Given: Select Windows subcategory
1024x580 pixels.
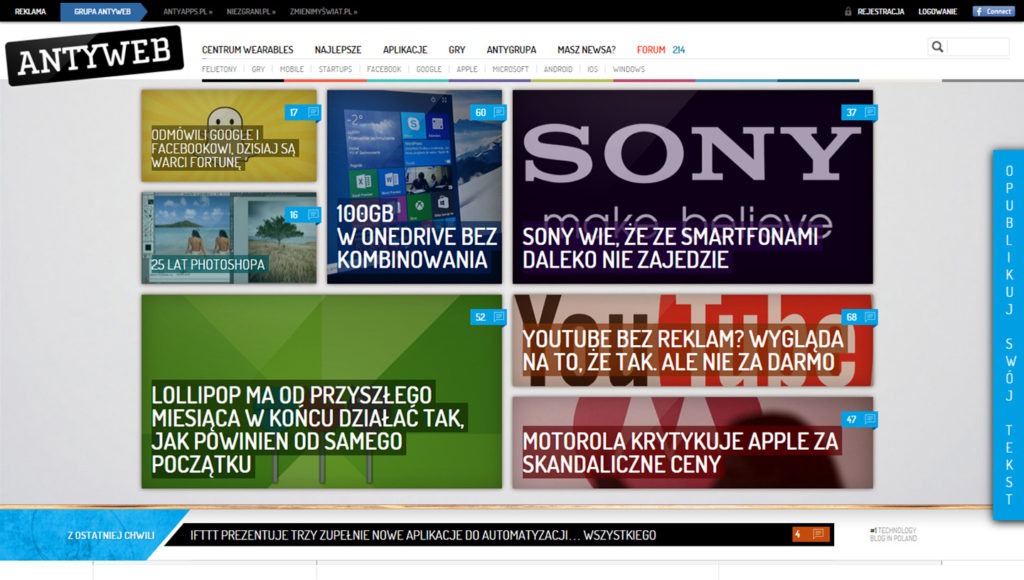Looking at the screenshot, I should tap(629, 69).
